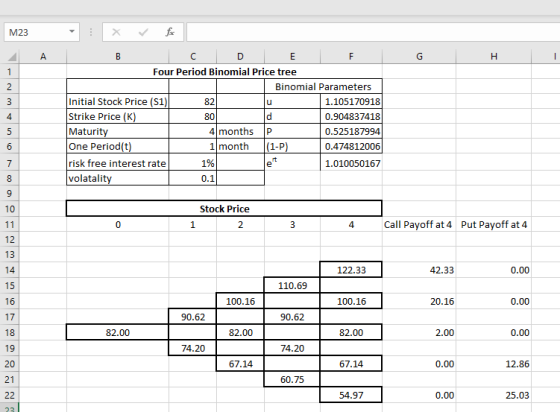Select period 2 cell 100.16

click(240, 301)
